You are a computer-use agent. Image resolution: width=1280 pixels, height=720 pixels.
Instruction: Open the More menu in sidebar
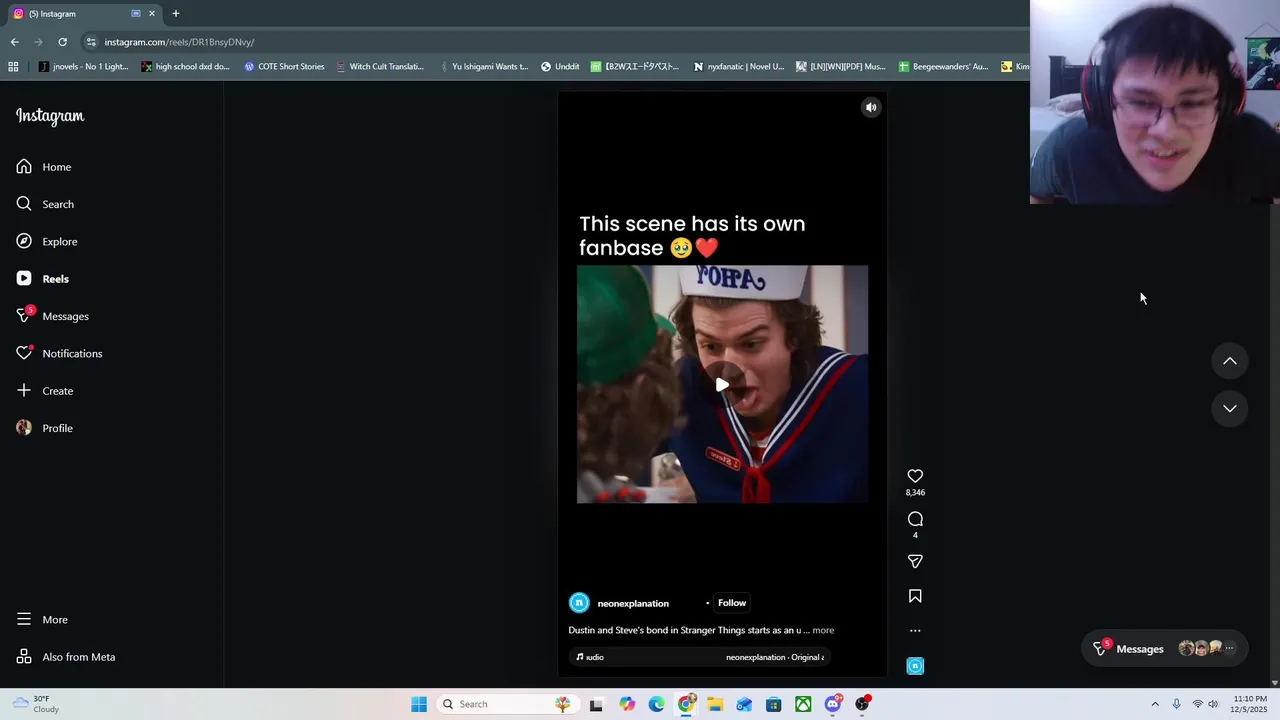tap(42, 620)
